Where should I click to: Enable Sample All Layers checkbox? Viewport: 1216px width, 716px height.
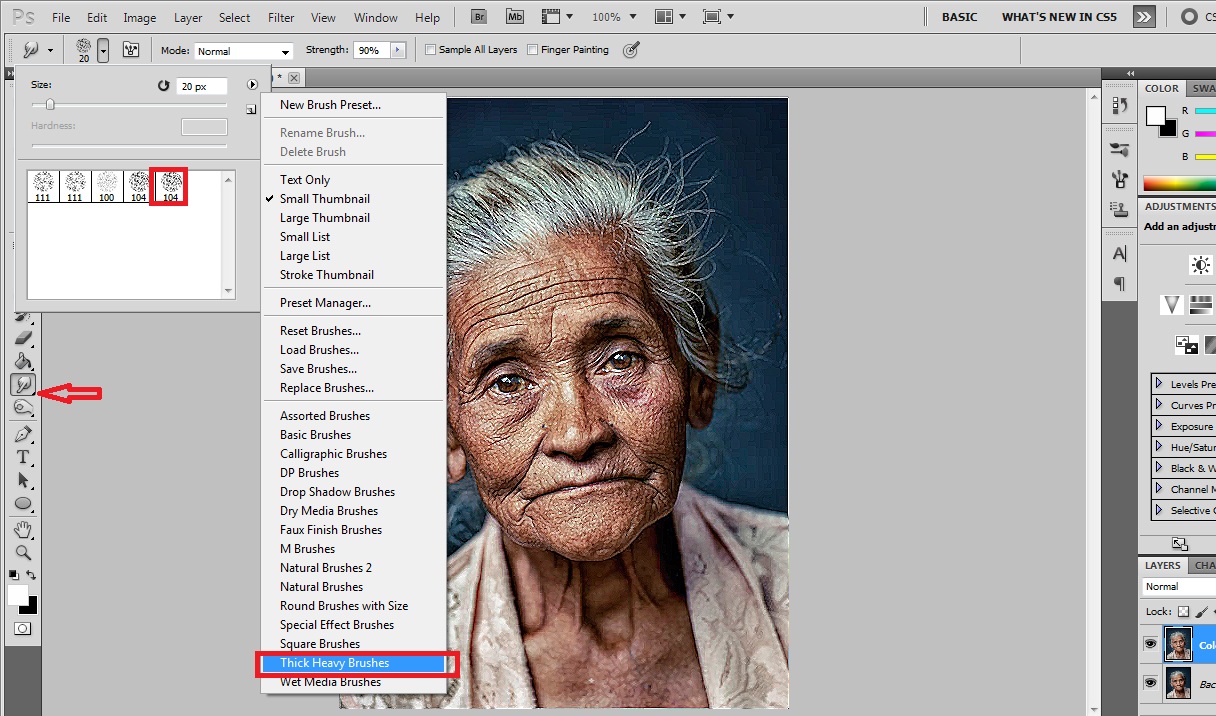click(431, 50)
